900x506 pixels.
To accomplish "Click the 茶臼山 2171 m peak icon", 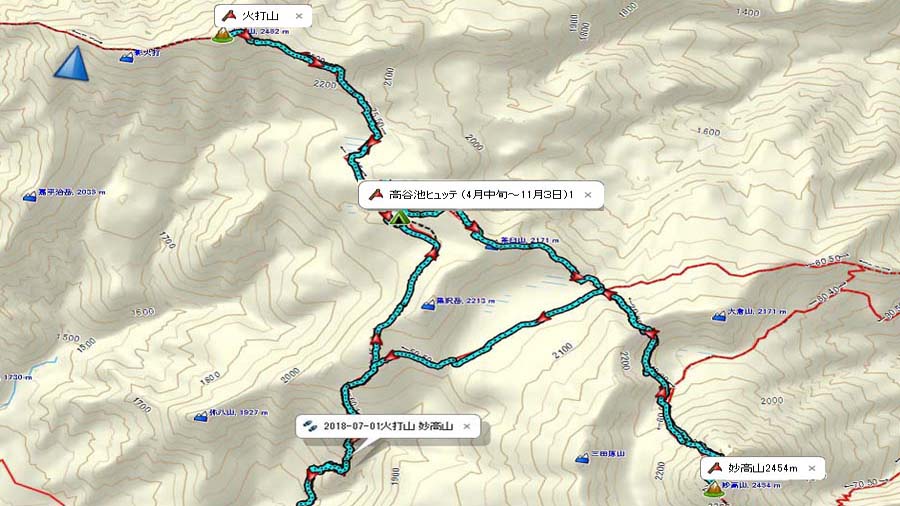I will coord(492,246).
